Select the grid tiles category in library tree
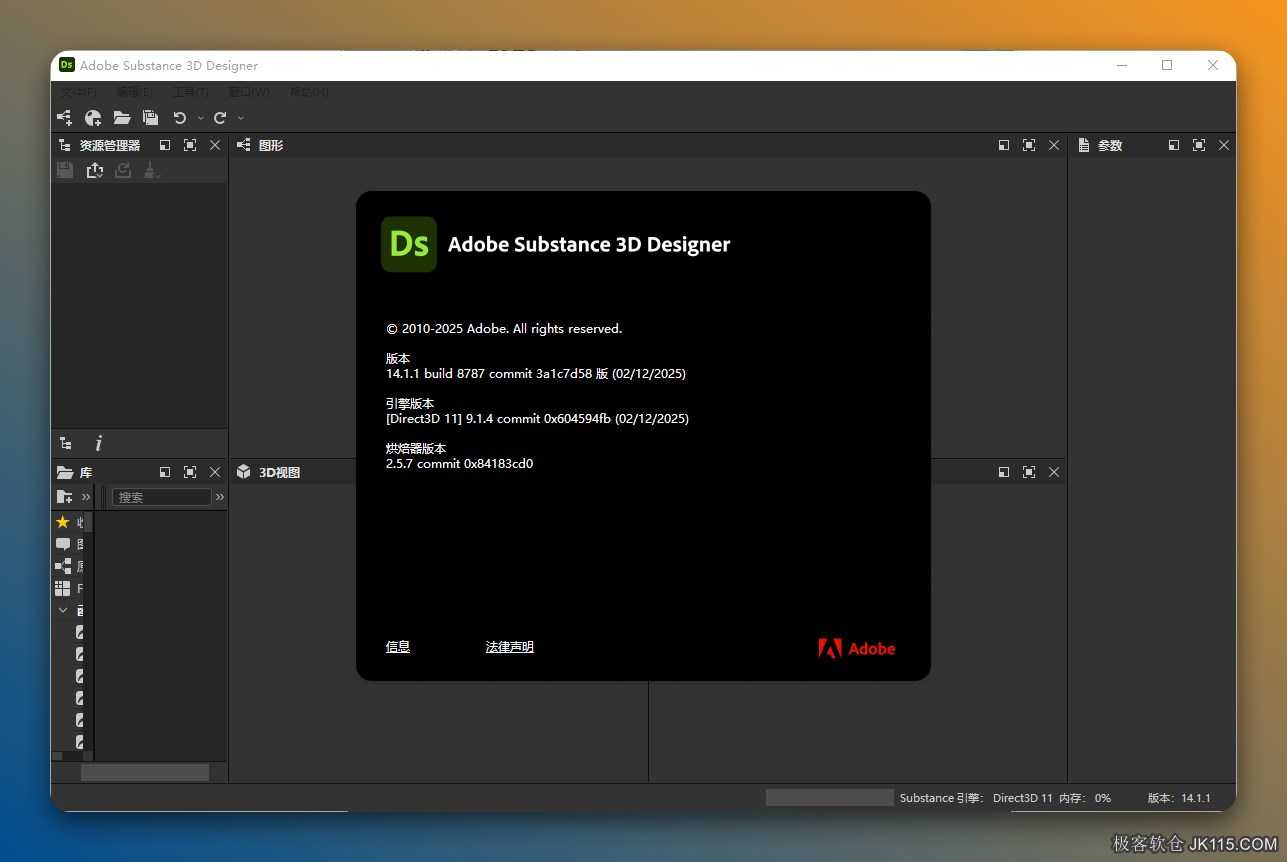 [63, 588]
